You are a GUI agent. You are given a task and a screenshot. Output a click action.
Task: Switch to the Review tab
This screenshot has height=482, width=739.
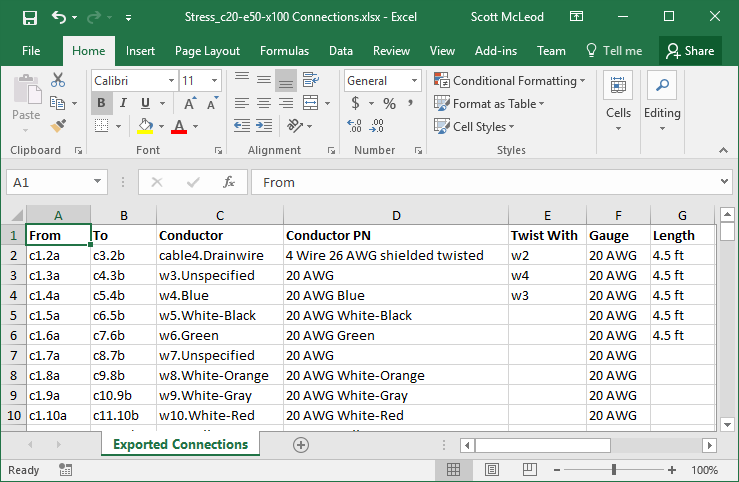391,51
